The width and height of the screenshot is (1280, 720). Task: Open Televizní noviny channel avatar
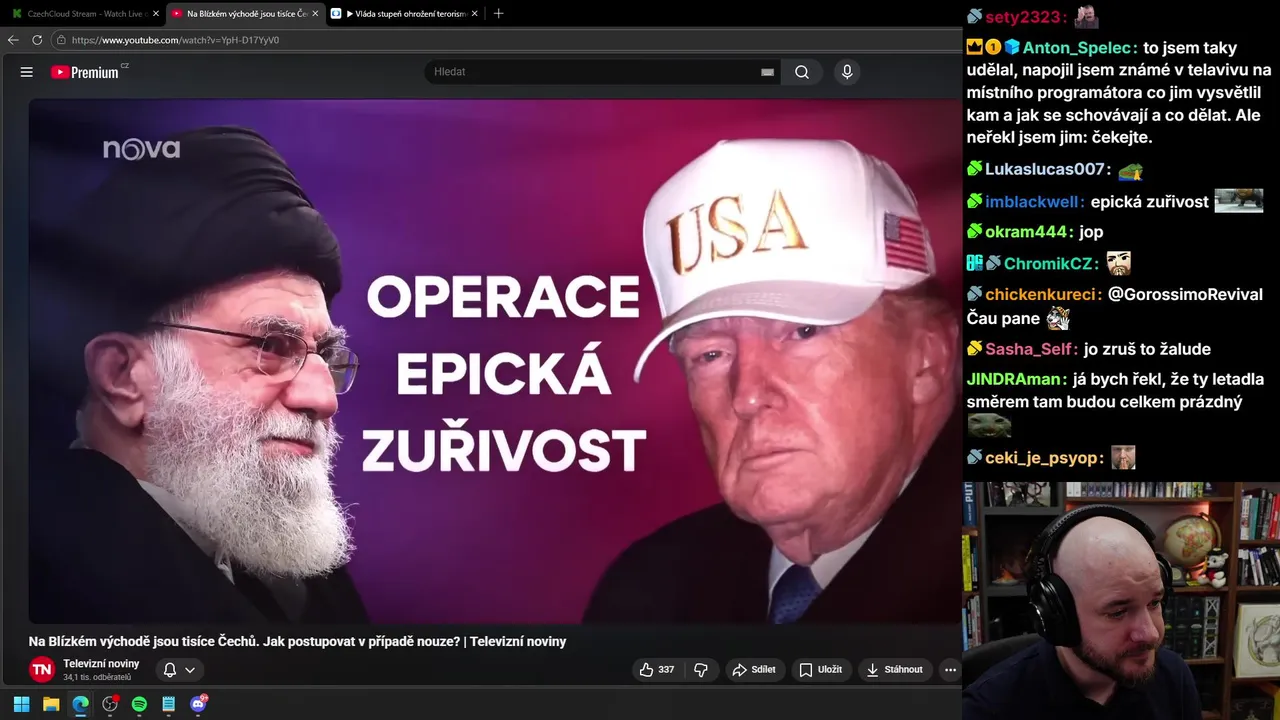(42, 669)
